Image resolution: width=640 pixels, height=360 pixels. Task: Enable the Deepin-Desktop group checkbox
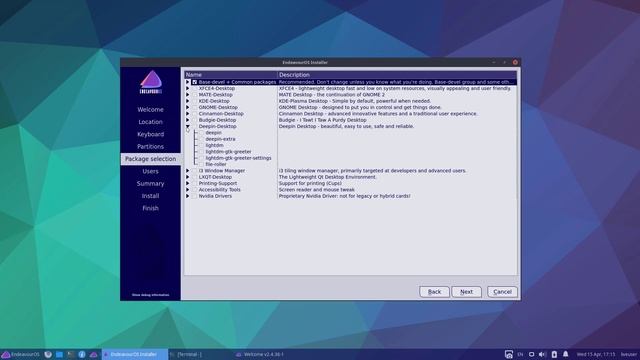195,126
